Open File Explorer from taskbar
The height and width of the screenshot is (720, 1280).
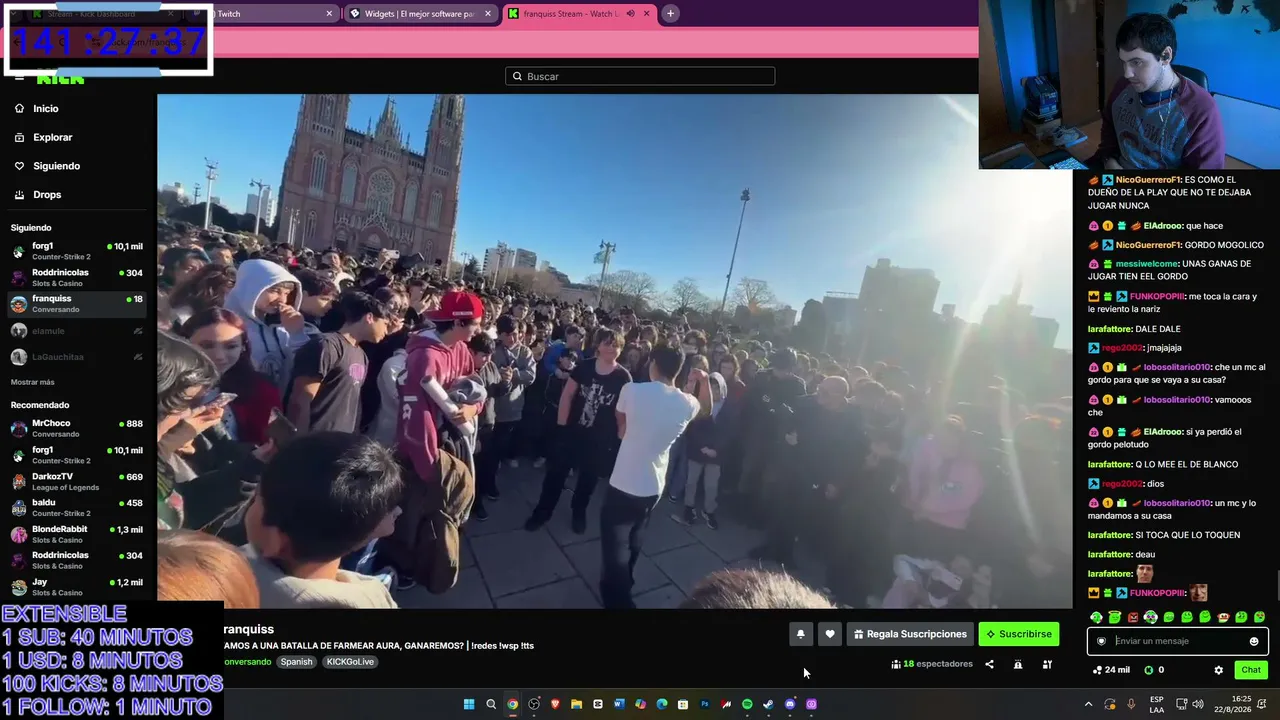point(576,704)
